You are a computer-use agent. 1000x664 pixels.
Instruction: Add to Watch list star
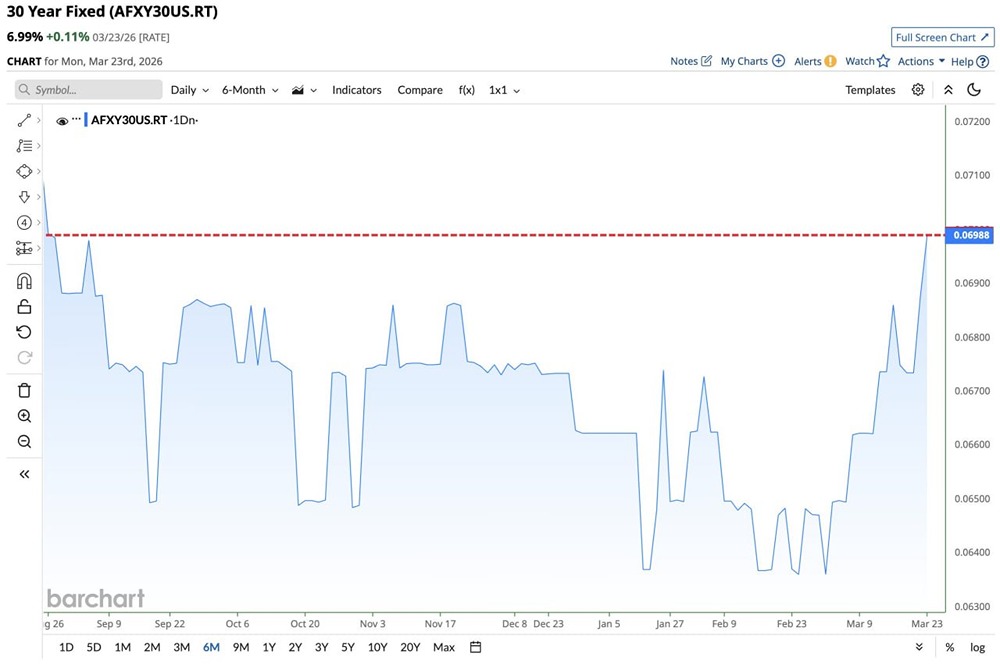click(x=867, y=61)
